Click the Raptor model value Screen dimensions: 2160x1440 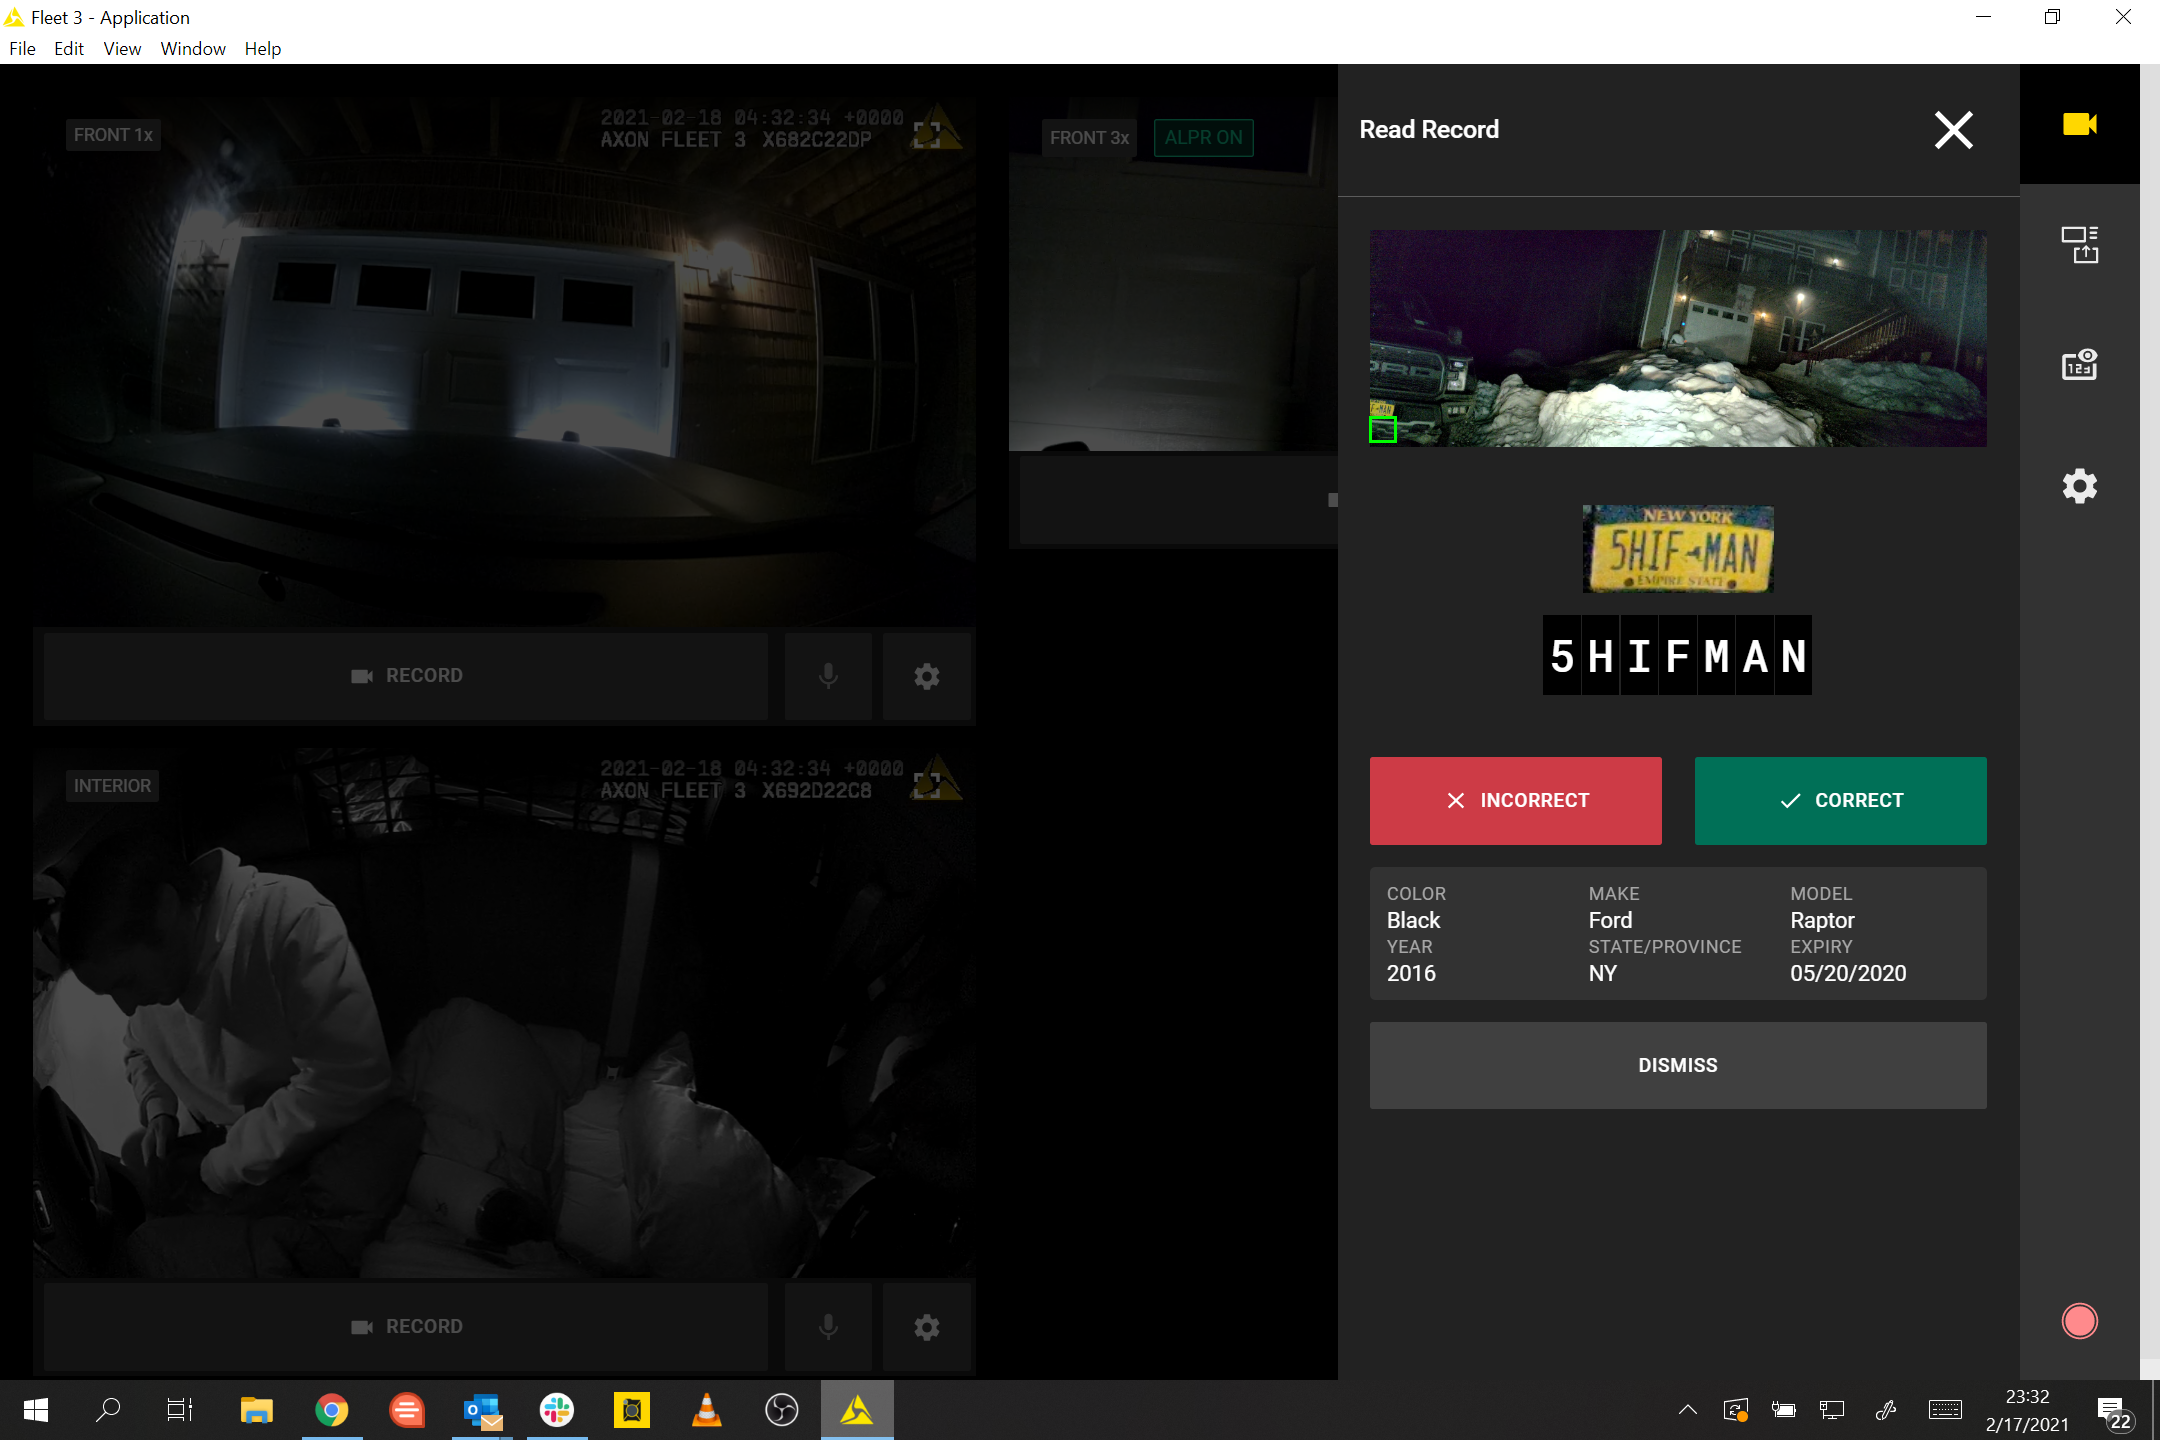coord(1822,920)
